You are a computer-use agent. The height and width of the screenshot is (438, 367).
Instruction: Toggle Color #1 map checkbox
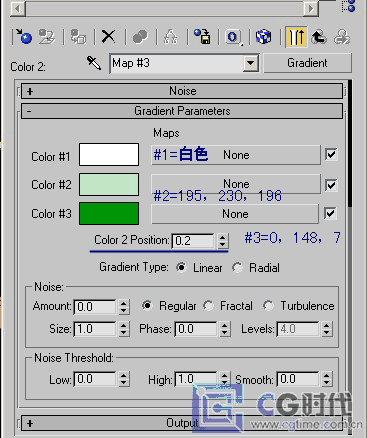coord(331,154)
